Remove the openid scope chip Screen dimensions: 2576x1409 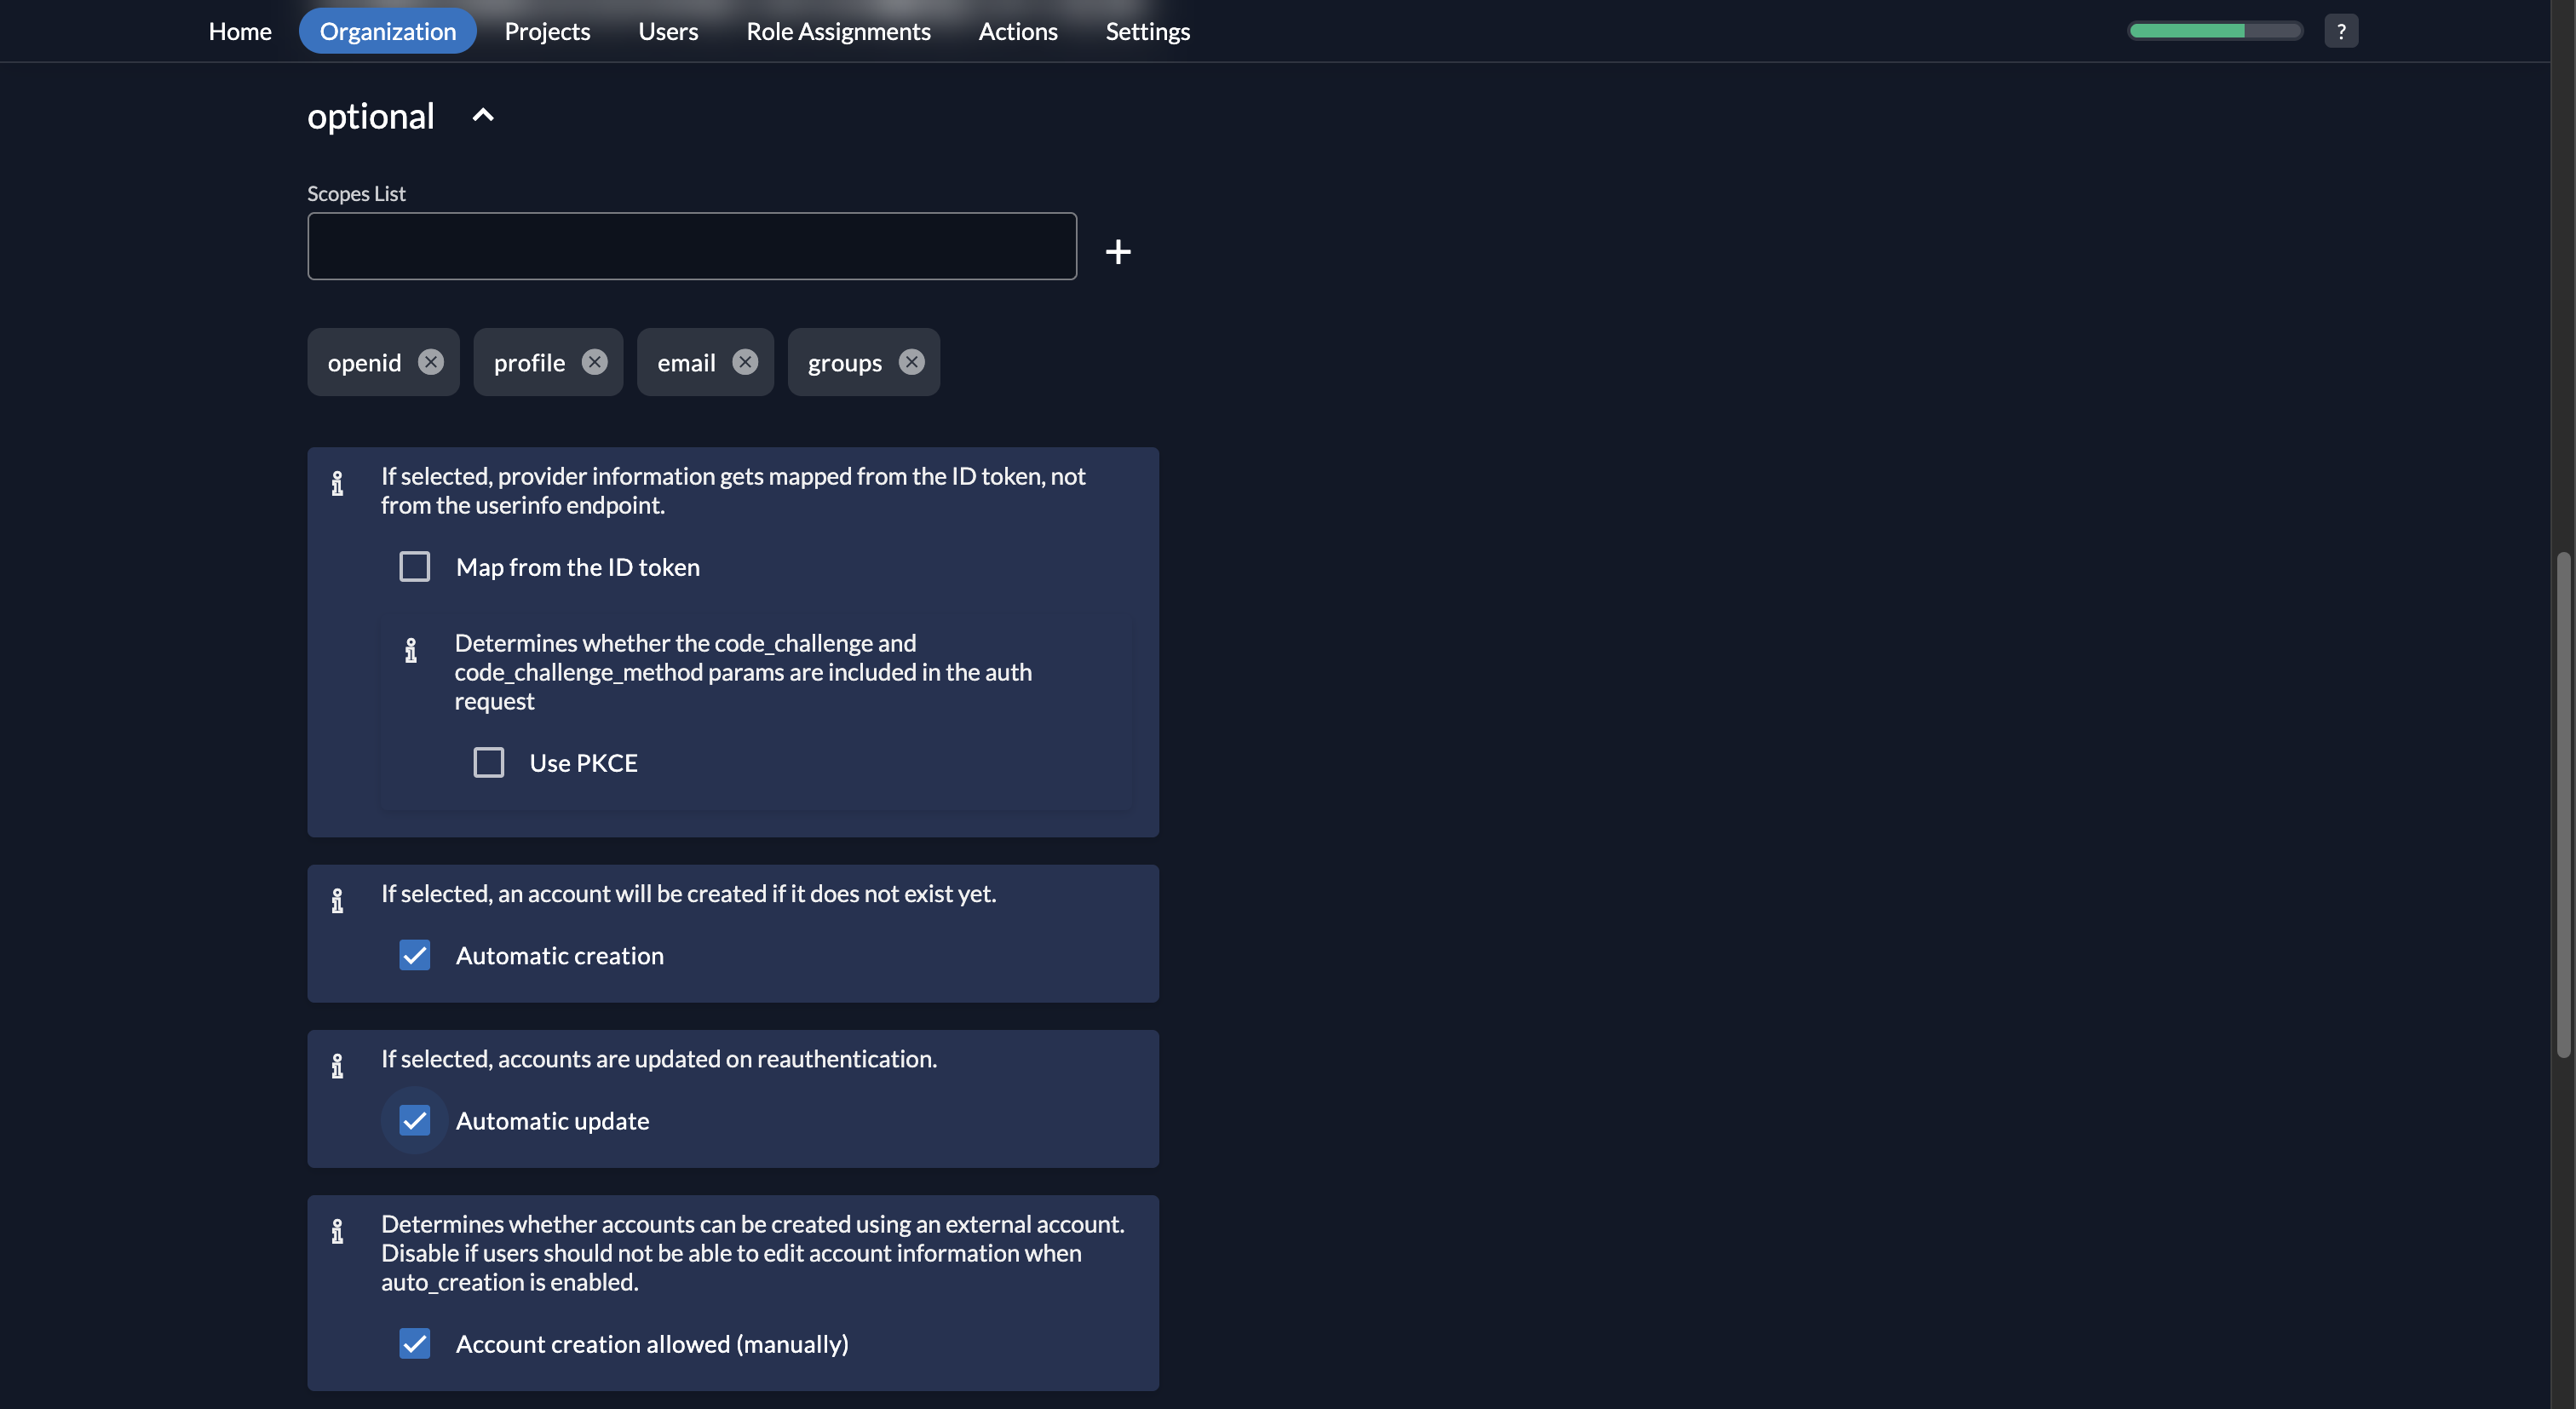[x=431, y=362]
